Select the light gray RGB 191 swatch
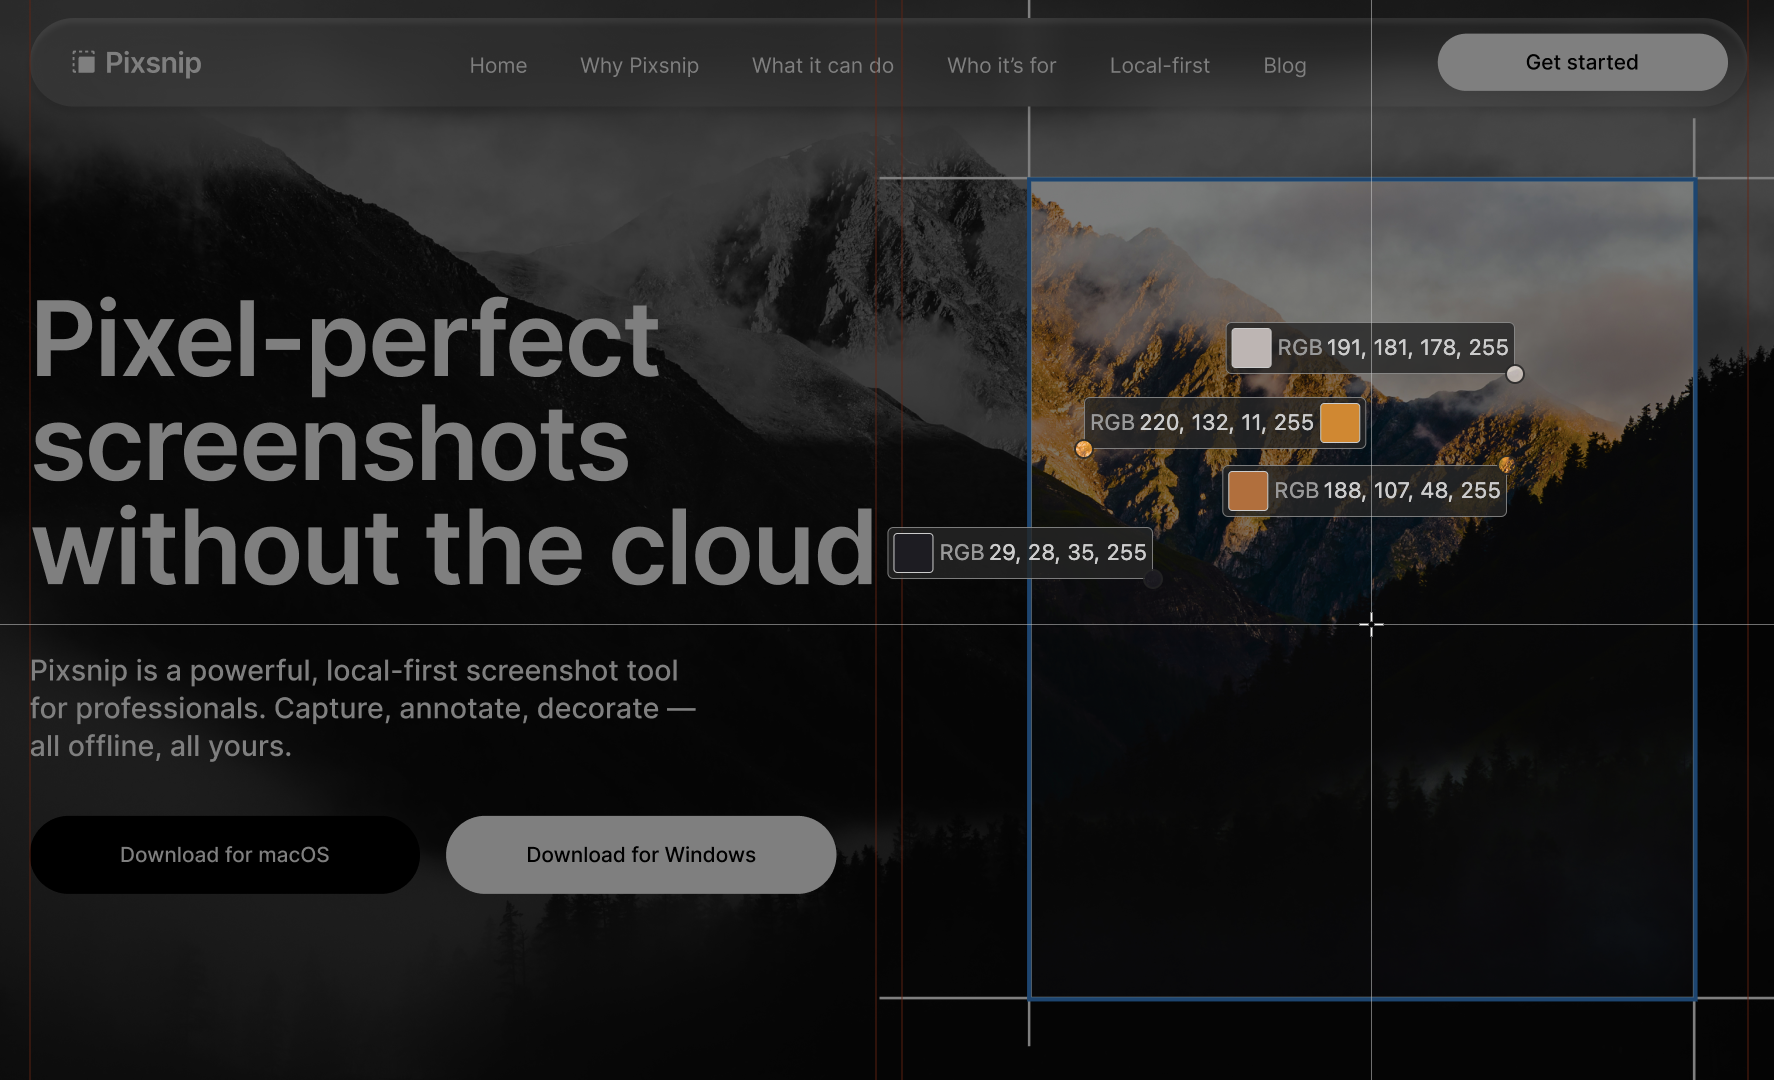Screen dimensions: 1774x1080 point(1250,348)
